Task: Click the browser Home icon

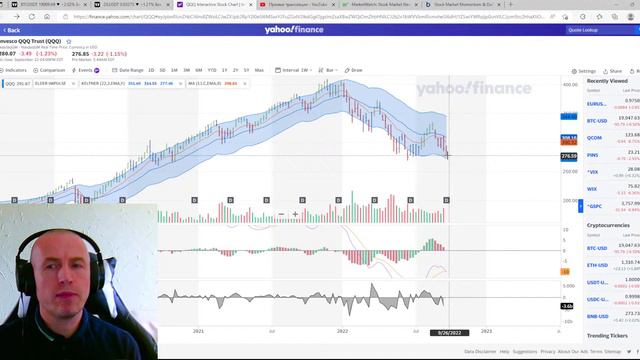Action: point(47,17)
